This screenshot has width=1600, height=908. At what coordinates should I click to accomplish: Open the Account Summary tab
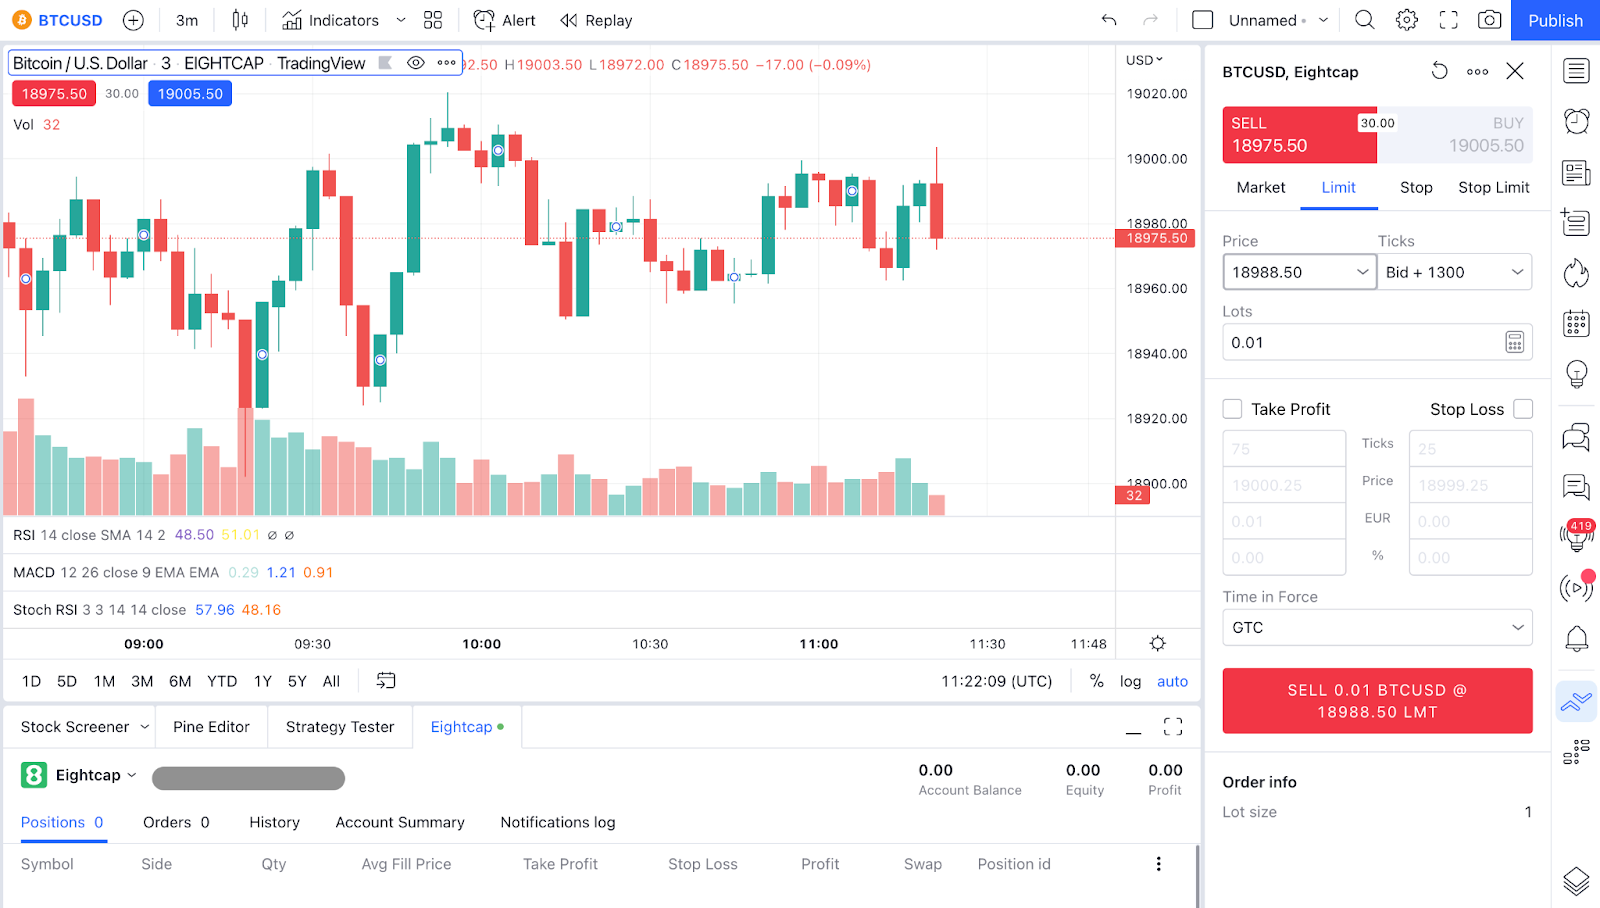pyautogui.click(x=400, y=822)
